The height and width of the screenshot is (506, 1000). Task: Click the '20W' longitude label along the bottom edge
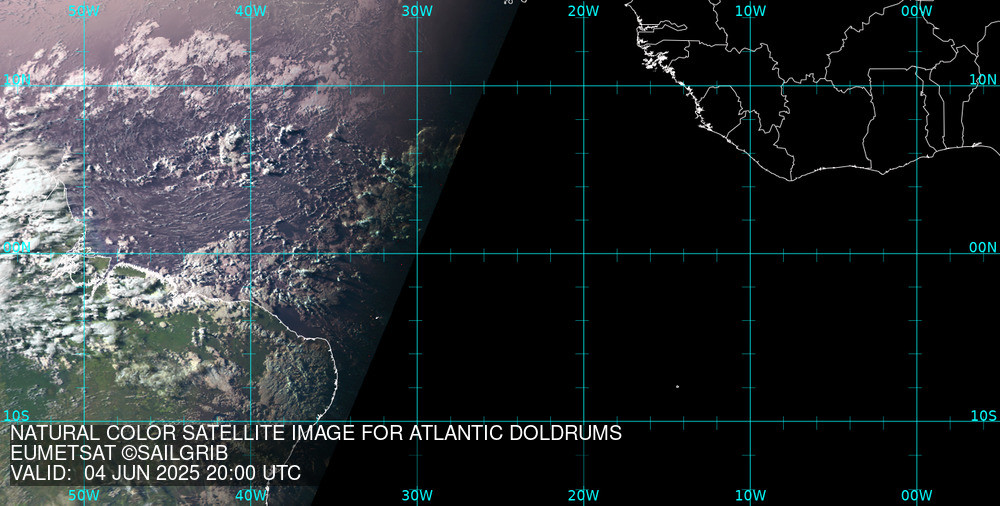[x=584, y=496]
